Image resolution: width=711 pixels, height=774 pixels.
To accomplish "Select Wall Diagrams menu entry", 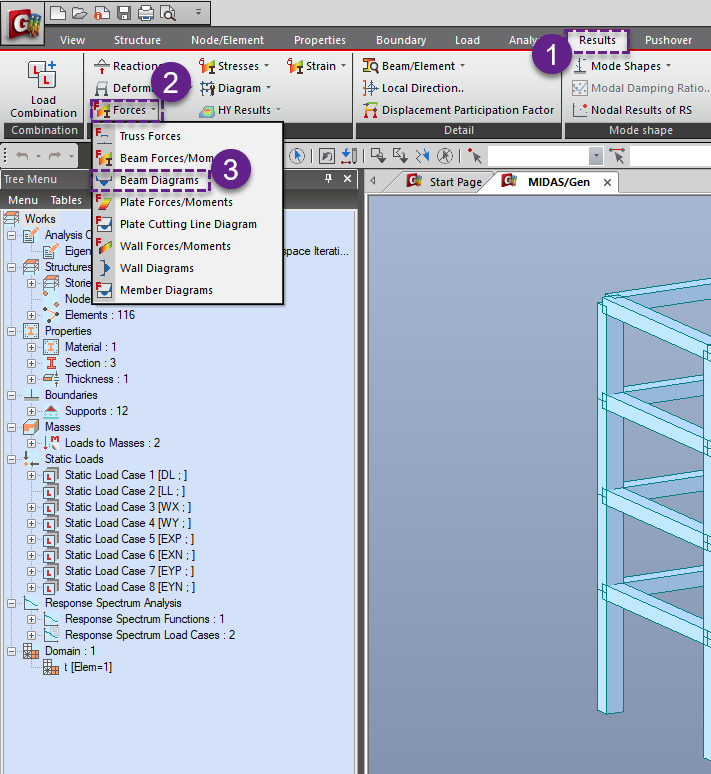I will pos(188,269).
